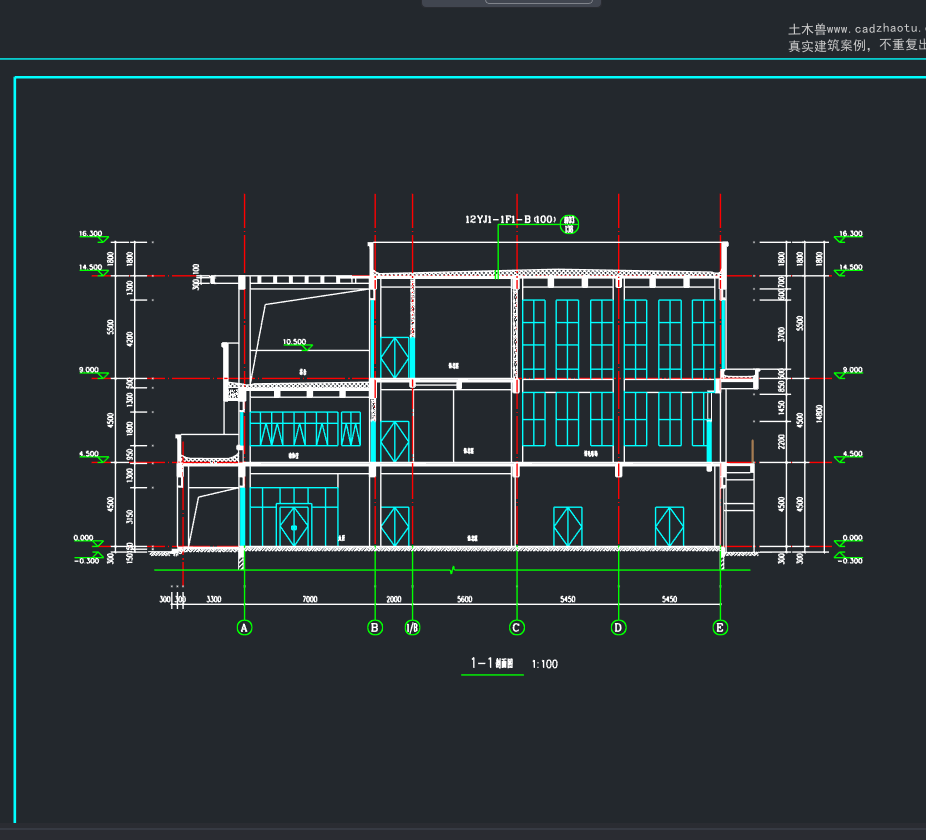Select the 14800 overall height dimension
The image size is (926, 840).
pyautogui.click(x=819, y=413)
